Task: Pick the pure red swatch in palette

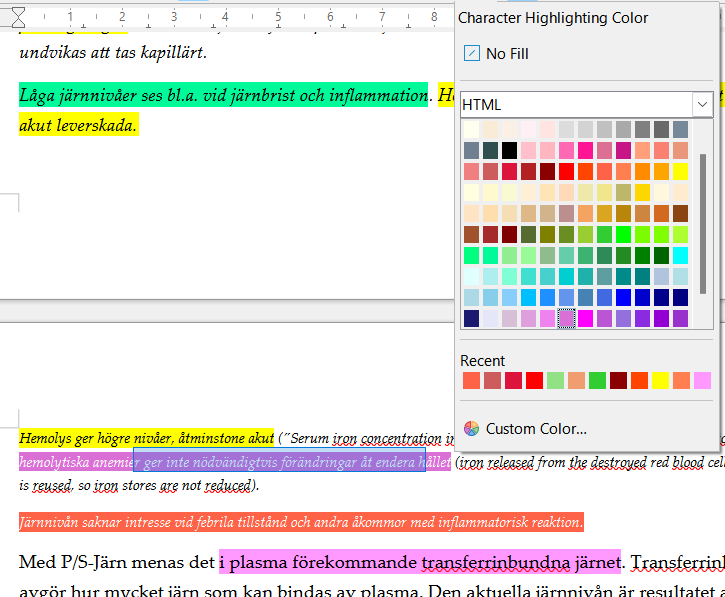Action: pos(566,172)
